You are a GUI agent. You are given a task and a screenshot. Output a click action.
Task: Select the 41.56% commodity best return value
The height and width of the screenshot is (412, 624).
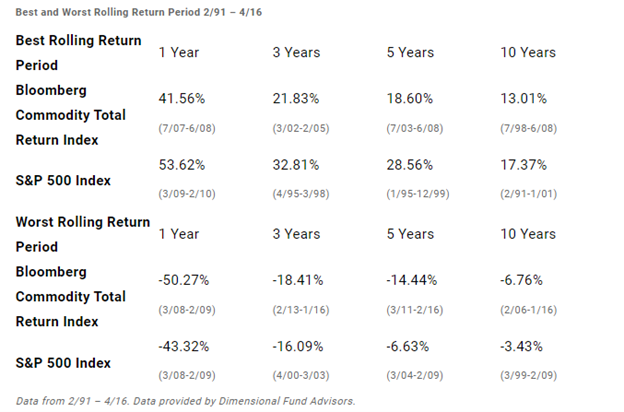[x=183, y=98]
